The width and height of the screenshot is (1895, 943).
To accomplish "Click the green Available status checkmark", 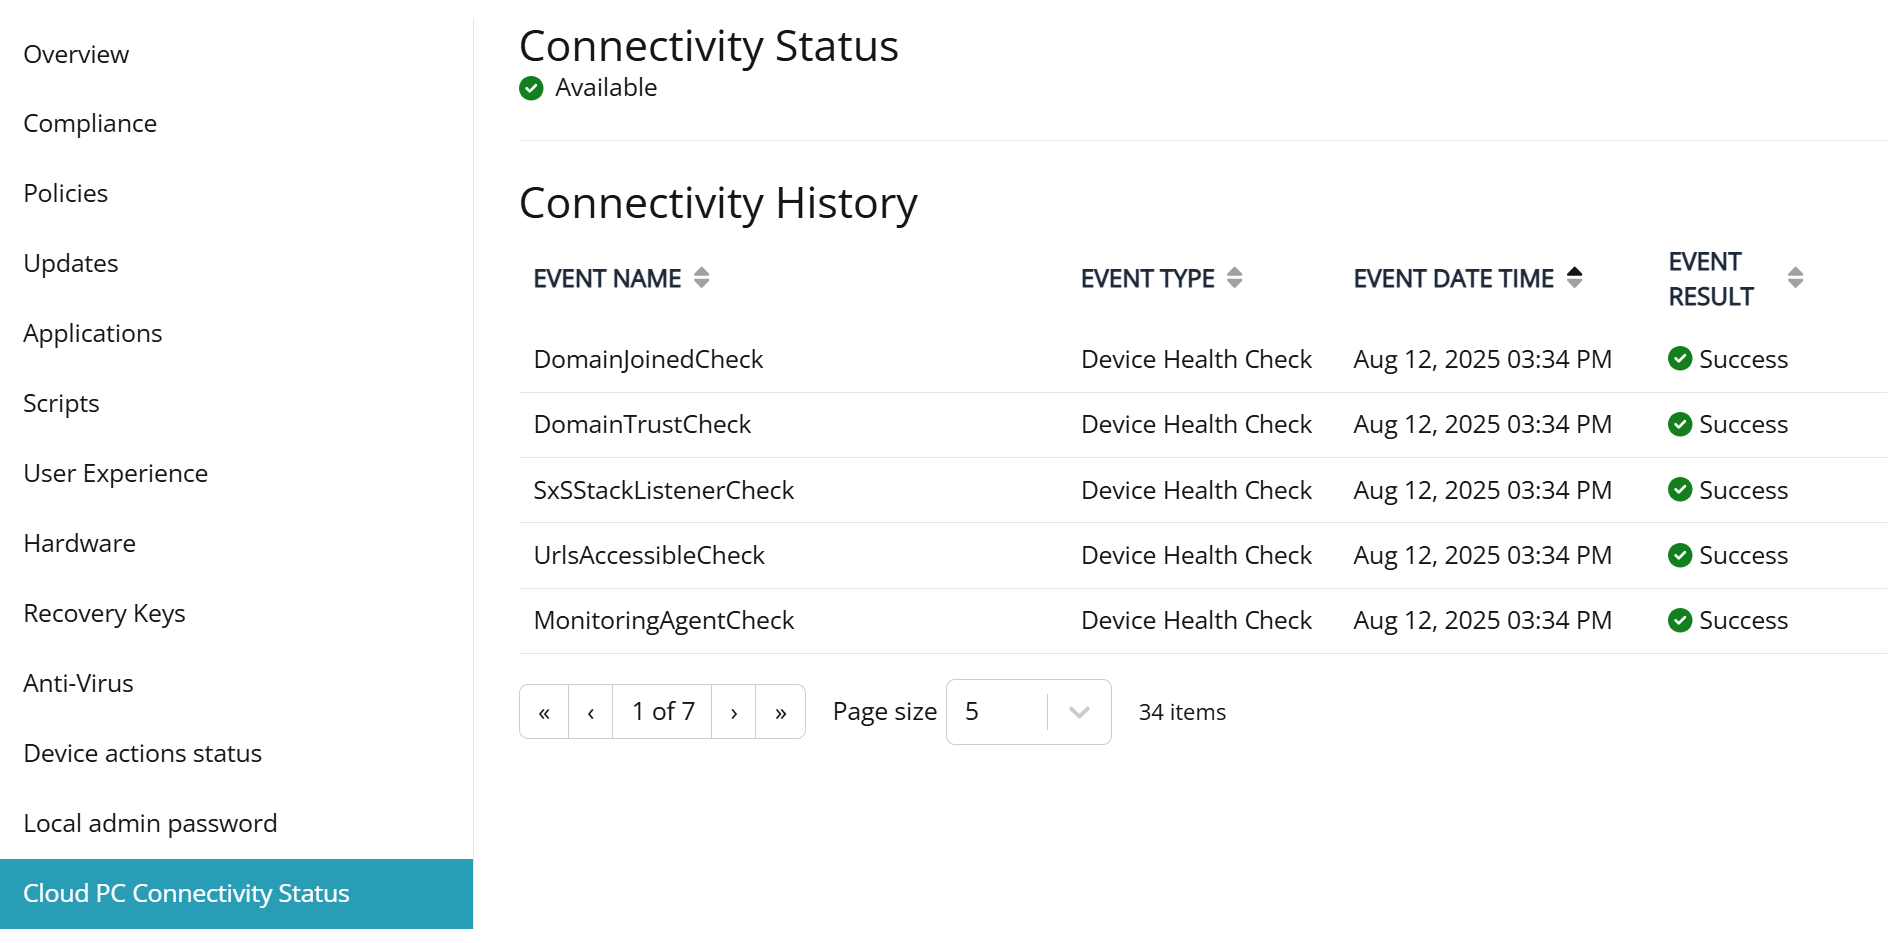I will pos(531,88).
